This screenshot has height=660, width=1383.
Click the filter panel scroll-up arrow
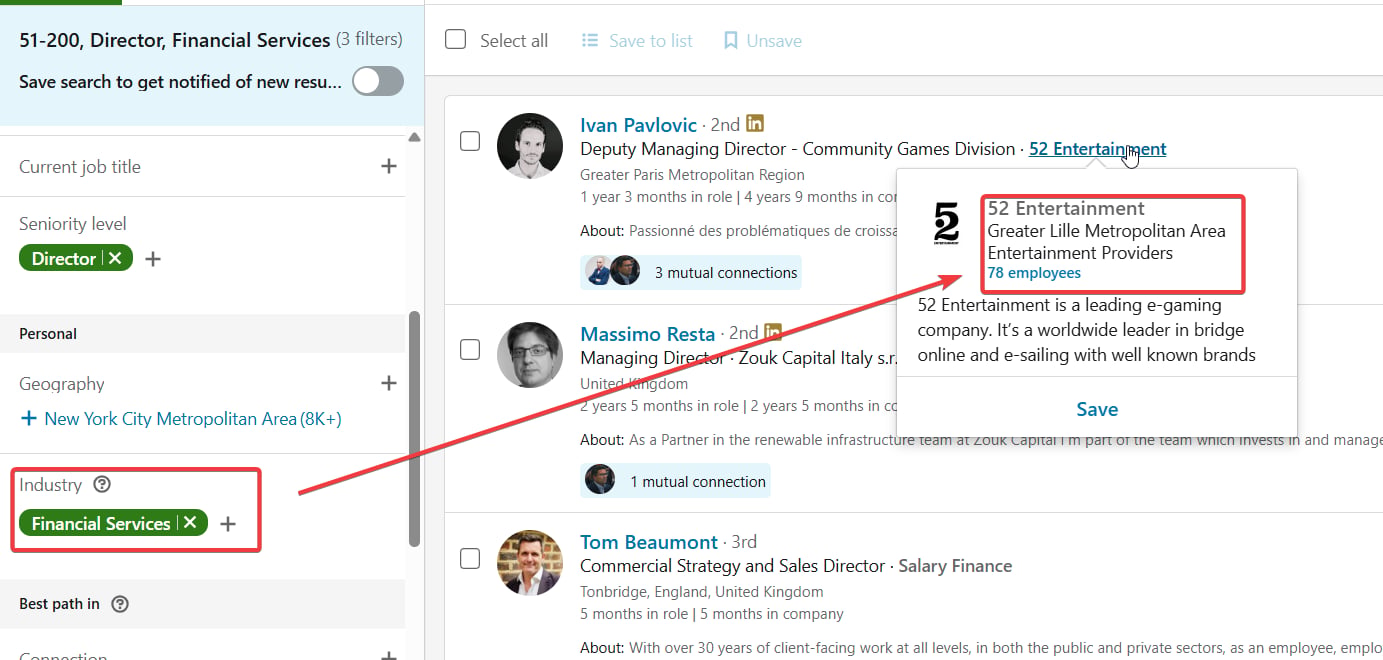[414, 137]
